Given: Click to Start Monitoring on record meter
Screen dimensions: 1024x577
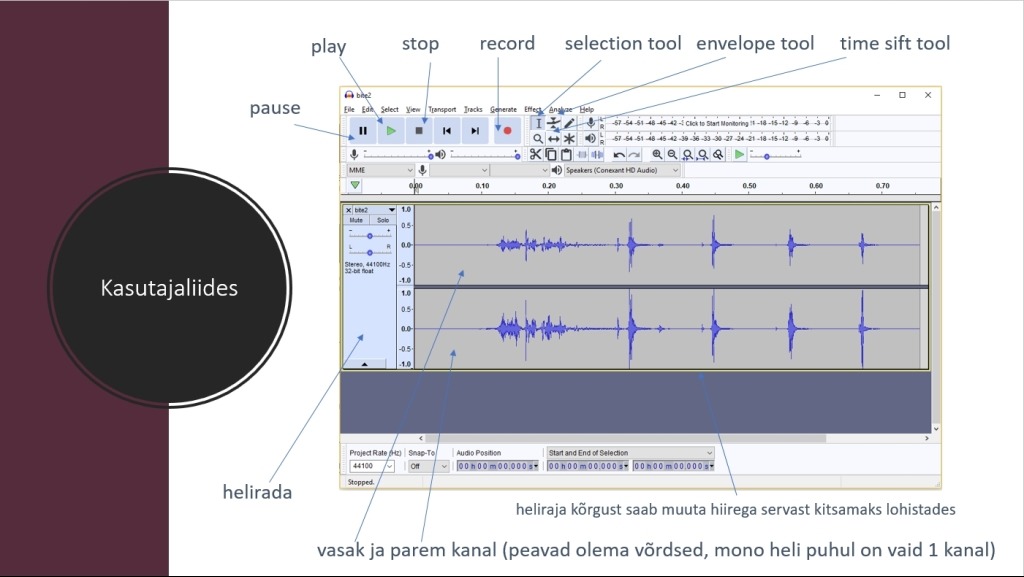Looking at the screenshot, I should pyautogui.click(x=716, y=123).
